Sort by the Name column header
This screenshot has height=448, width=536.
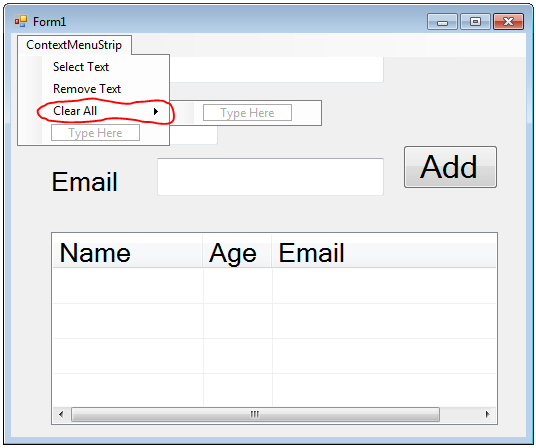(x=128, y=253)
